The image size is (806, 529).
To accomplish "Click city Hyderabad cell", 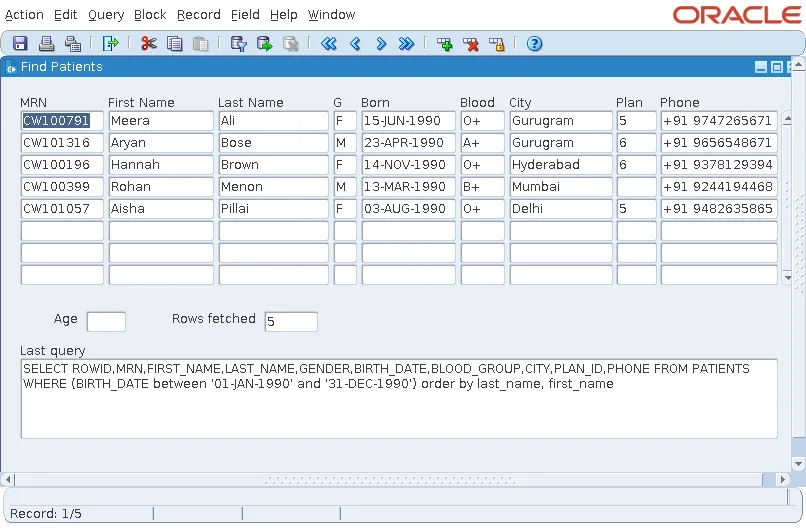I will 561,165.
